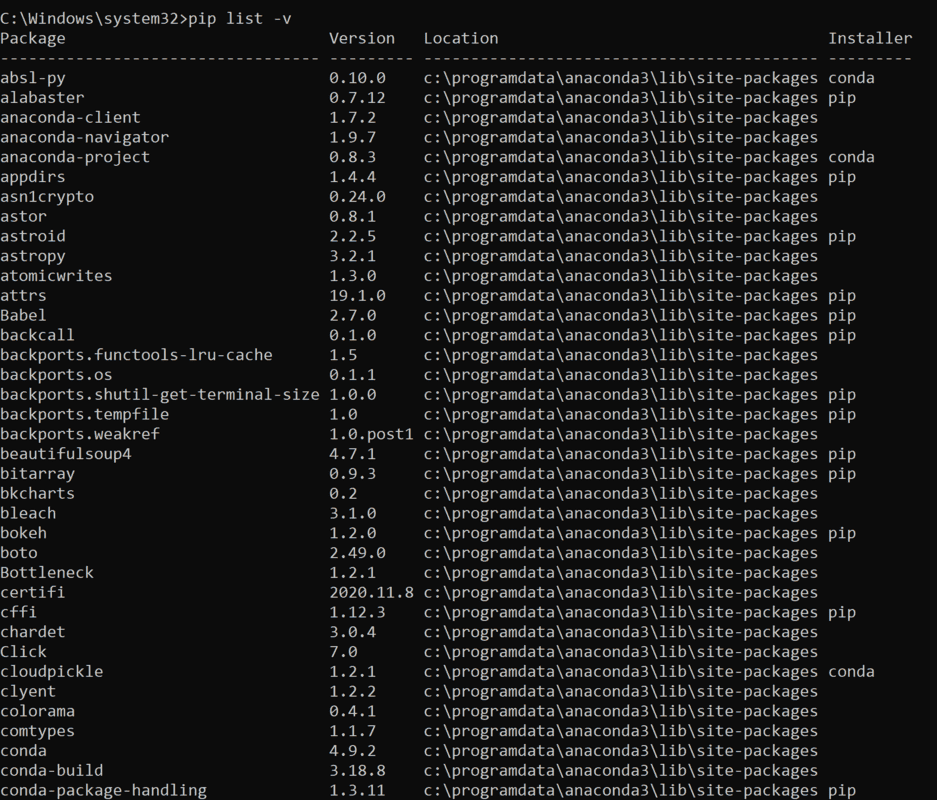Click the absl-py package name
937x800 pixels.
(33, 78)
